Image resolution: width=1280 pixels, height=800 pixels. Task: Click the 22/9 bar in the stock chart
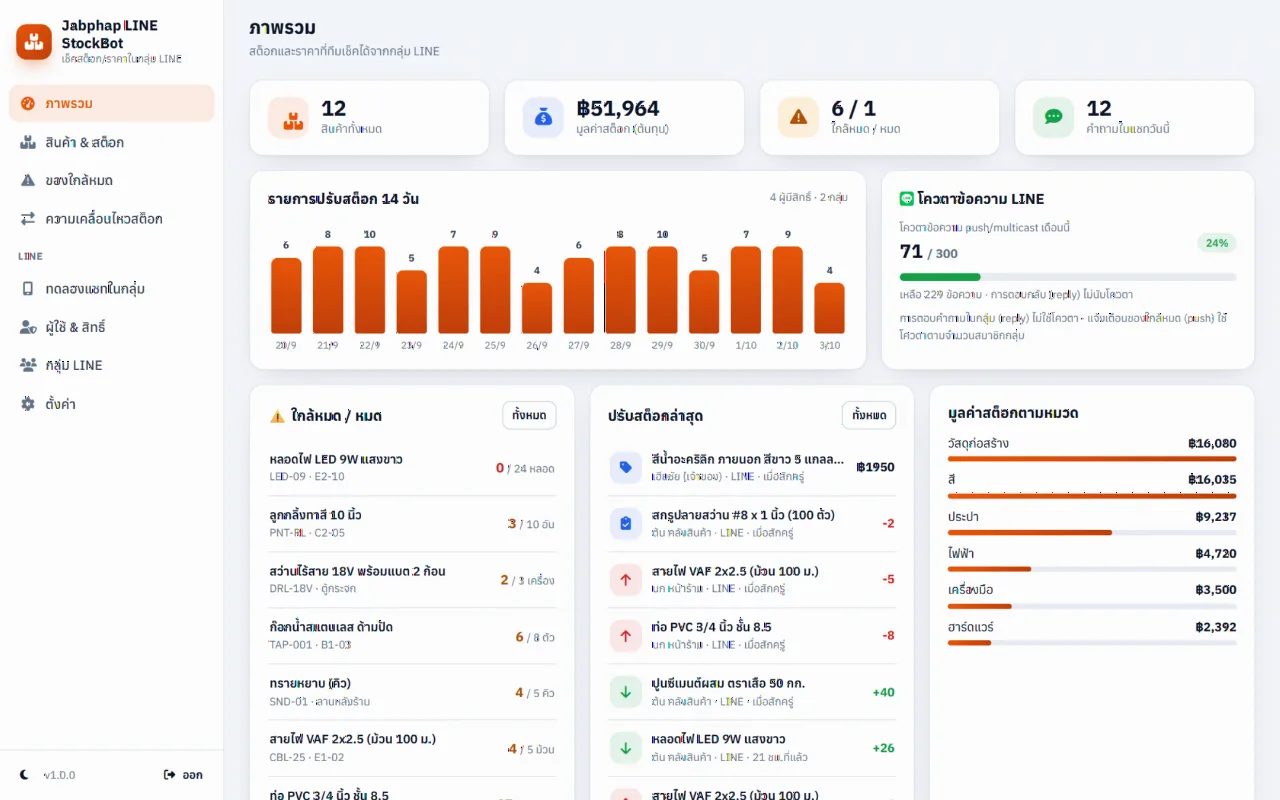click(x=370, y=290)
